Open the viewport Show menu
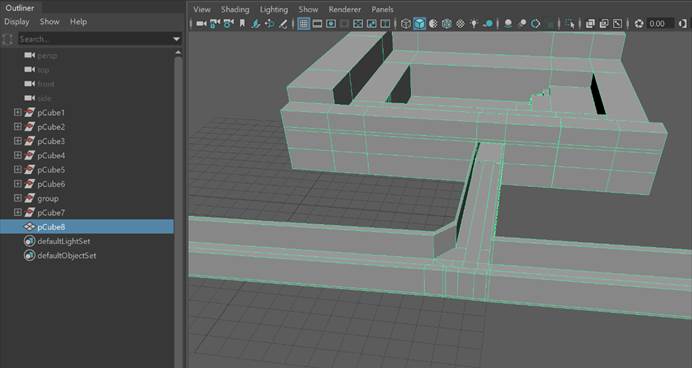 click(308, 9)
